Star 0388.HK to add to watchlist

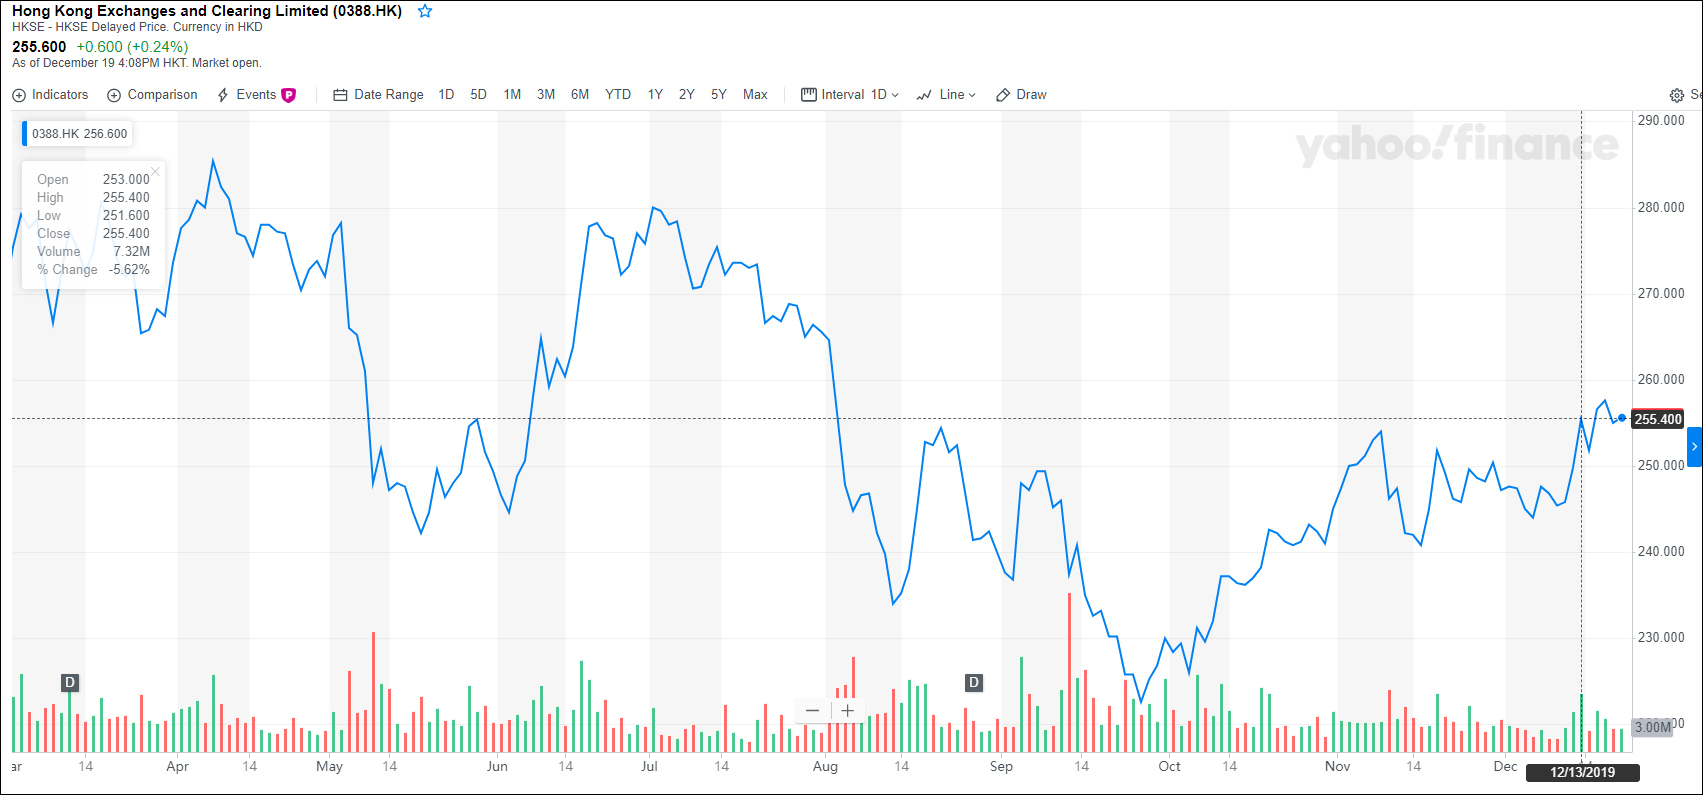(425, 11)
